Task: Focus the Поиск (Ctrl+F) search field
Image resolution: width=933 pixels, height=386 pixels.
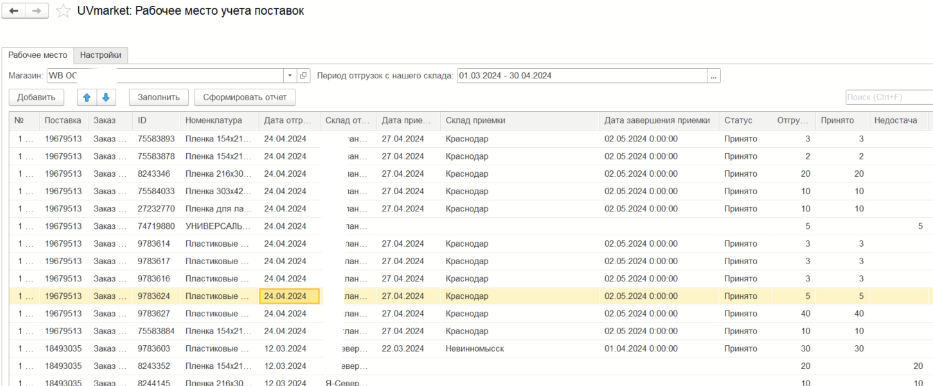Action: coord(889,97)
